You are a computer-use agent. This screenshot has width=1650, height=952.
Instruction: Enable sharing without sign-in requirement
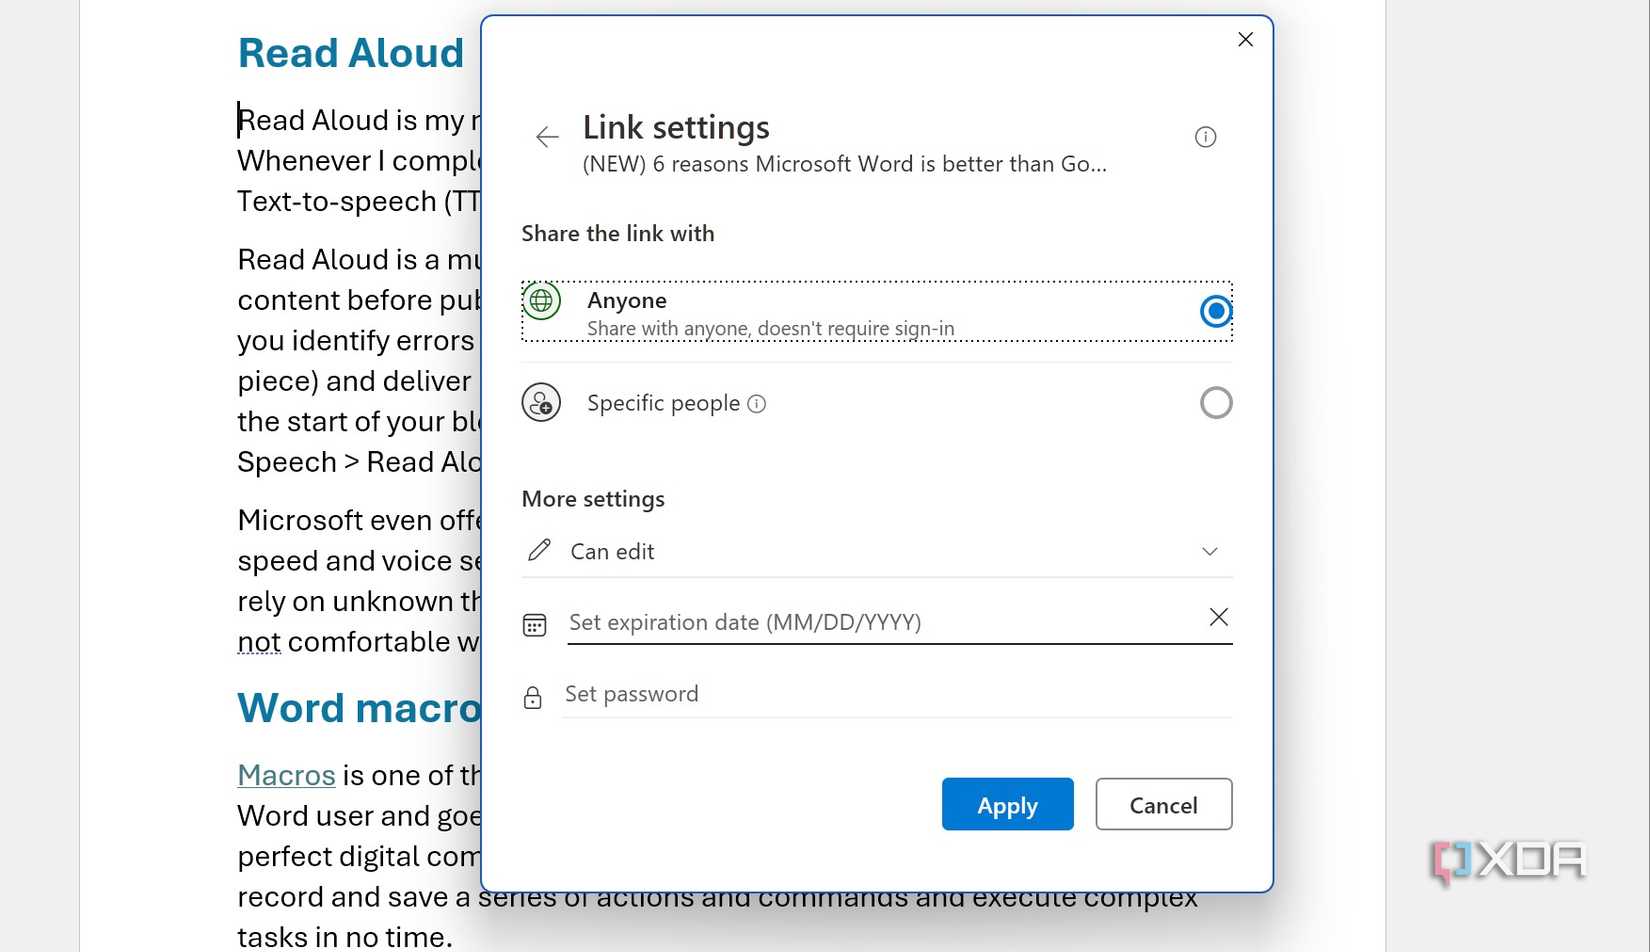pyautogui.click(x=1215, y=311)
